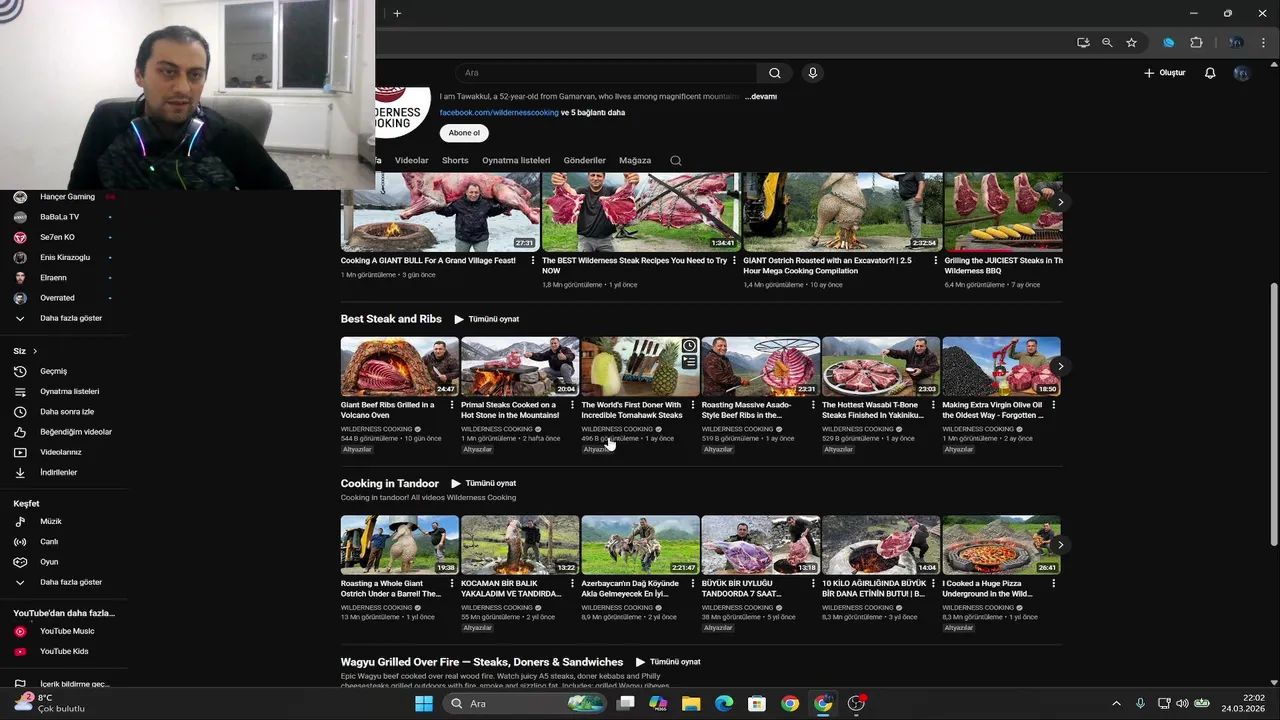
Task: Open the Windows Start menu
Action: (423, 703)
